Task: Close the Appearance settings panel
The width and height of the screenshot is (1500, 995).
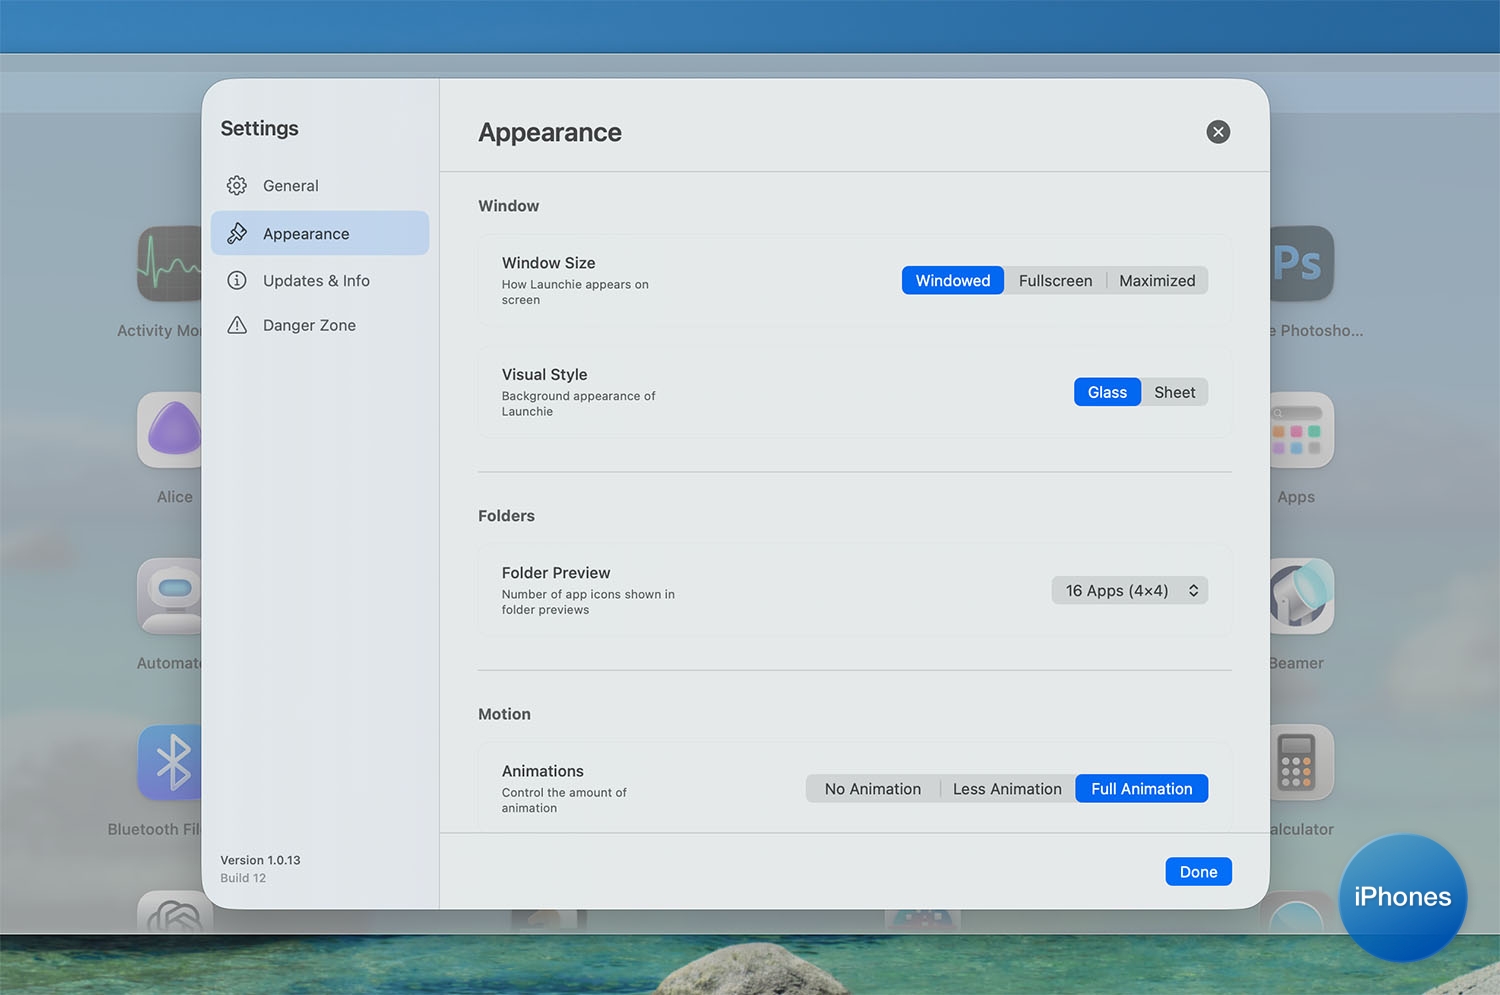Action: click(x=1217, y=132)
